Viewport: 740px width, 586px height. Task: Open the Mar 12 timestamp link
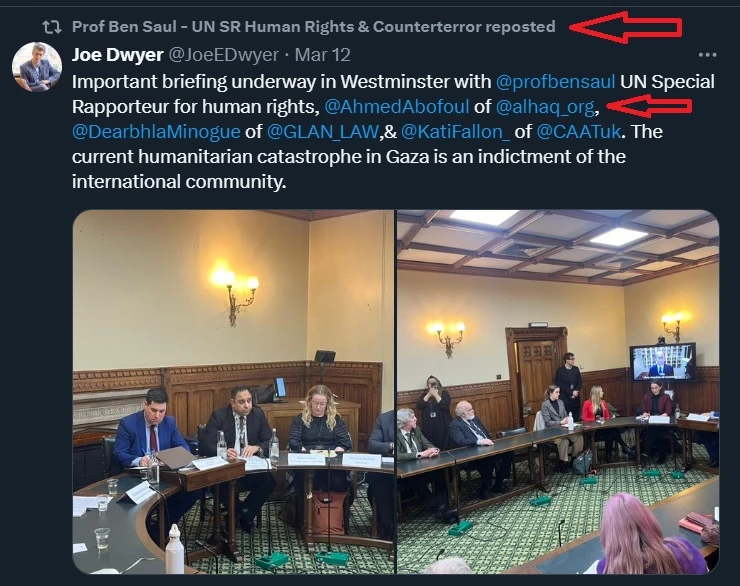[x=322, y=55]
